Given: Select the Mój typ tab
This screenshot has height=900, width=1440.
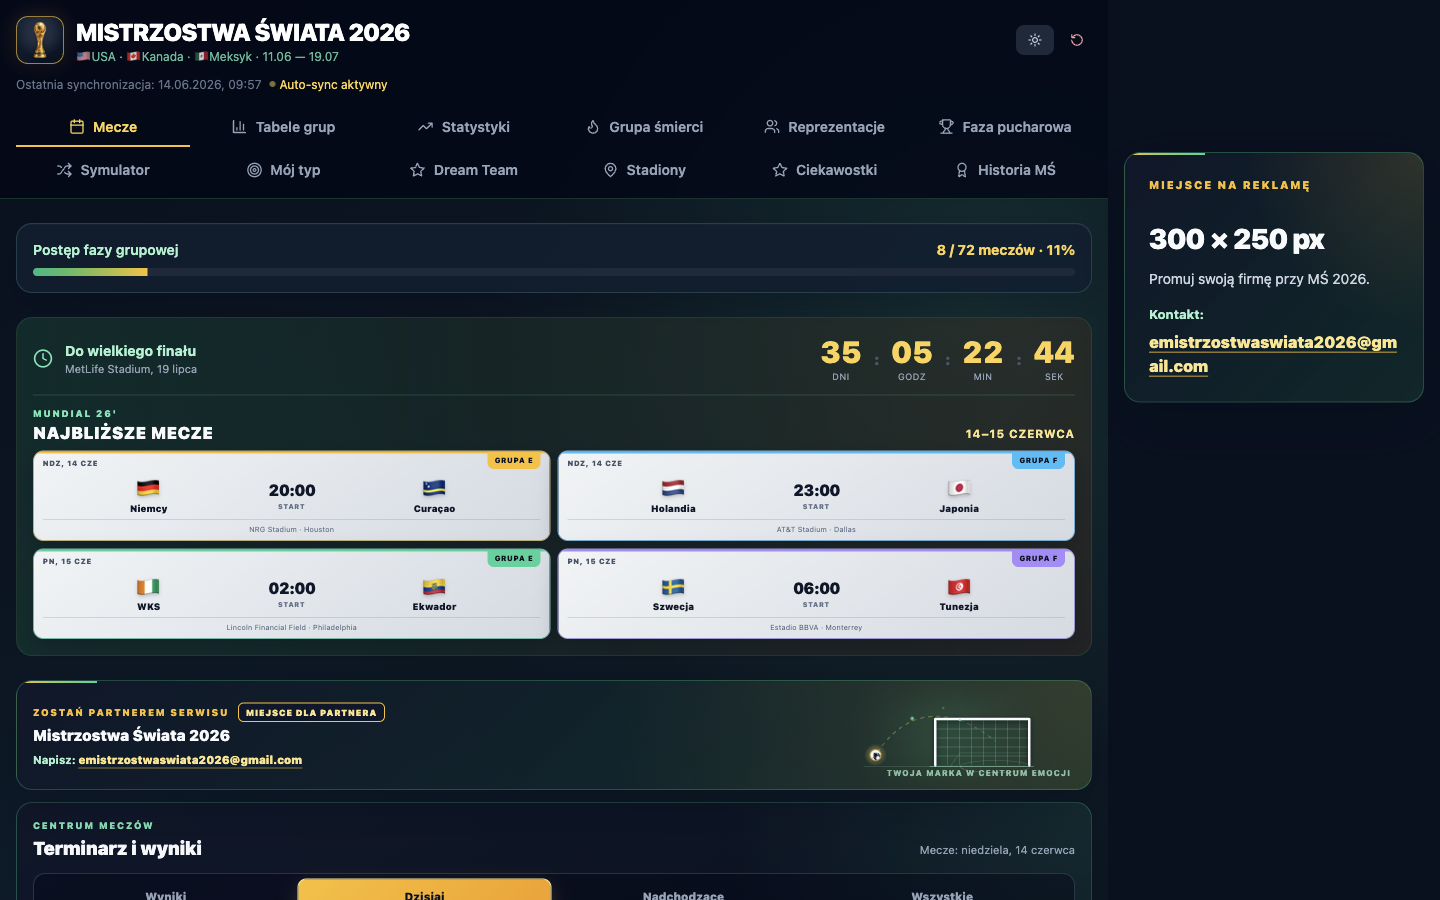Looking at the screenshot, I should [x=283, y=170].
